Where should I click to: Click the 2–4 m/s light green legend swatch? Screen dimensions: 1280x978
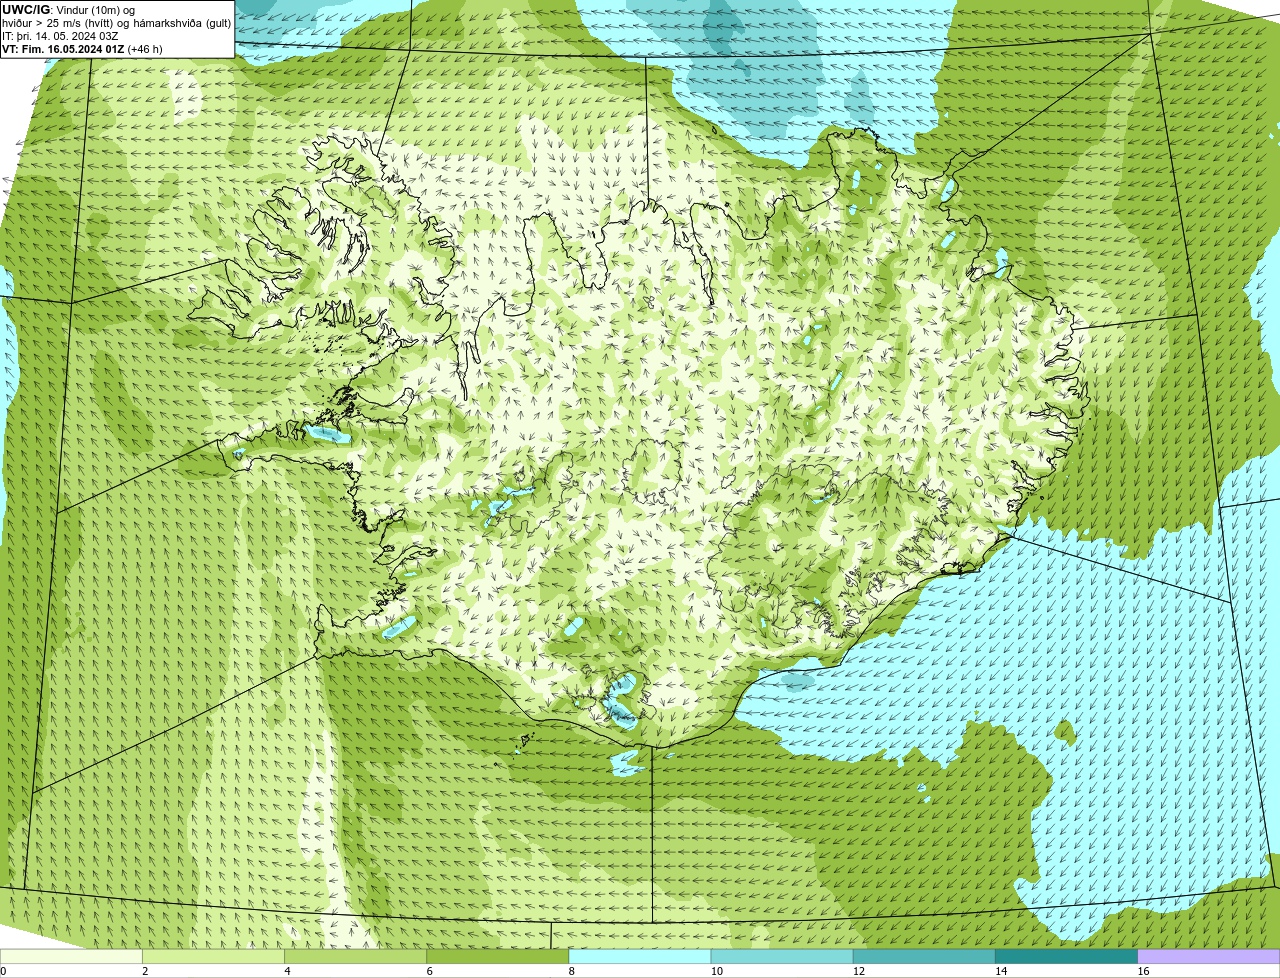[x=214, y=956]
